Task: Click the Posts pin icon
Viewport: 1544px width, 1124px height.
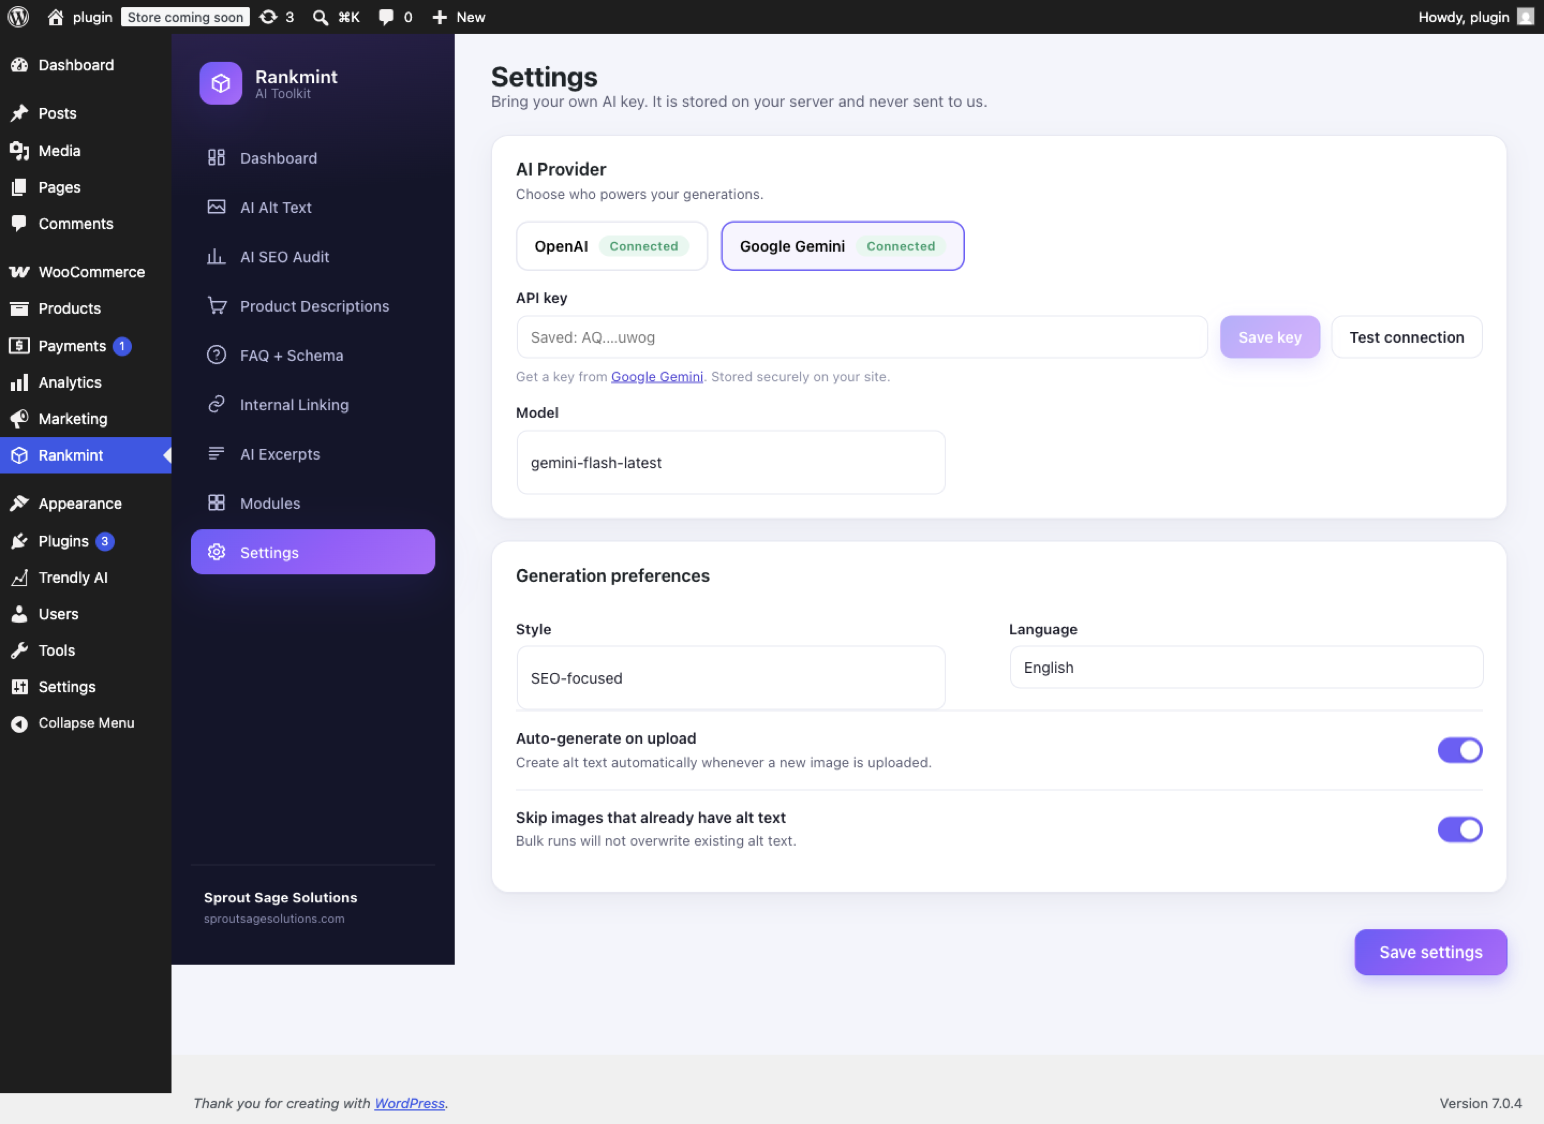Action: pos(19,113)
